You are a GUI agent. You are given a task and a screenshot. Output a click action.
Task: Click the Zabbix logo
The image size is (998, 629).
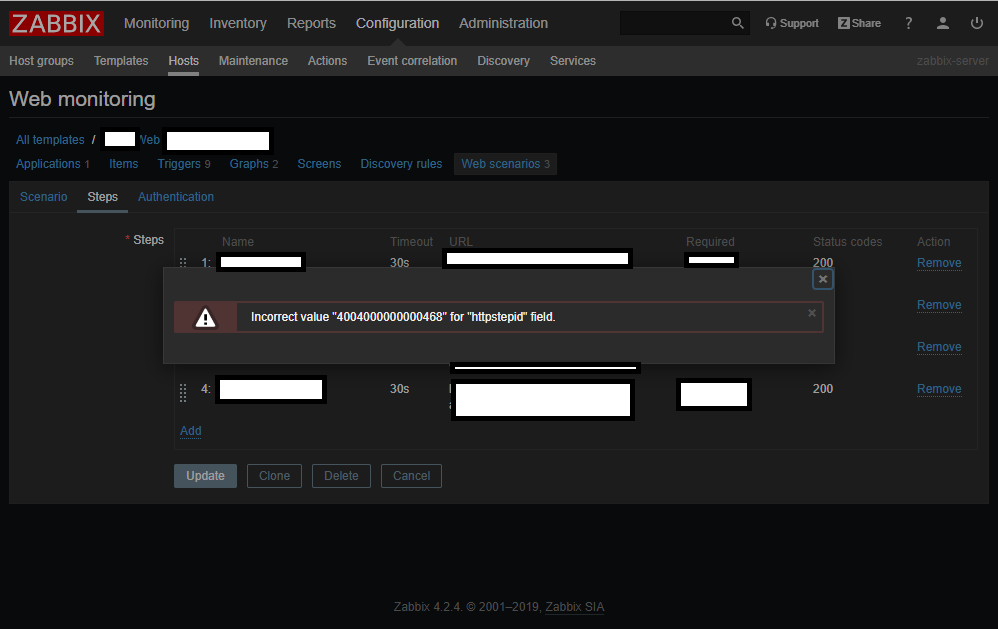(57, 24)
